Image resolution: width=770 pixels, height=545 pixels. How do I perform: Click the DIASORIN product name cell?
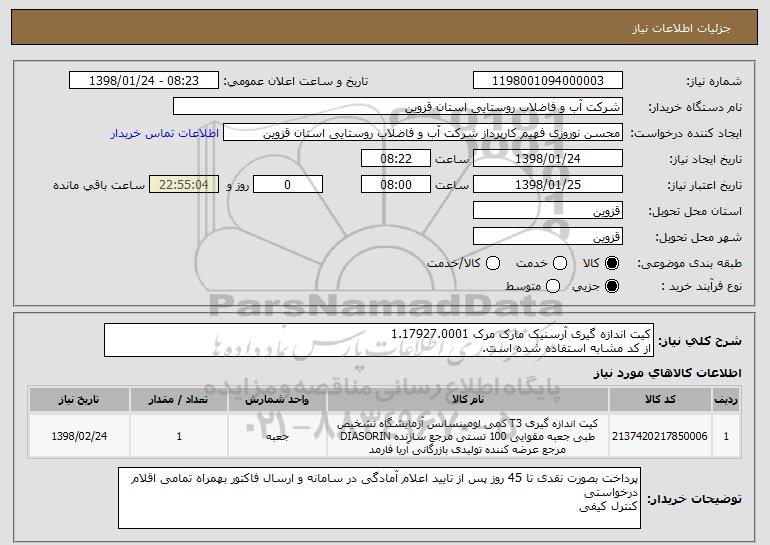pos(468,436)
